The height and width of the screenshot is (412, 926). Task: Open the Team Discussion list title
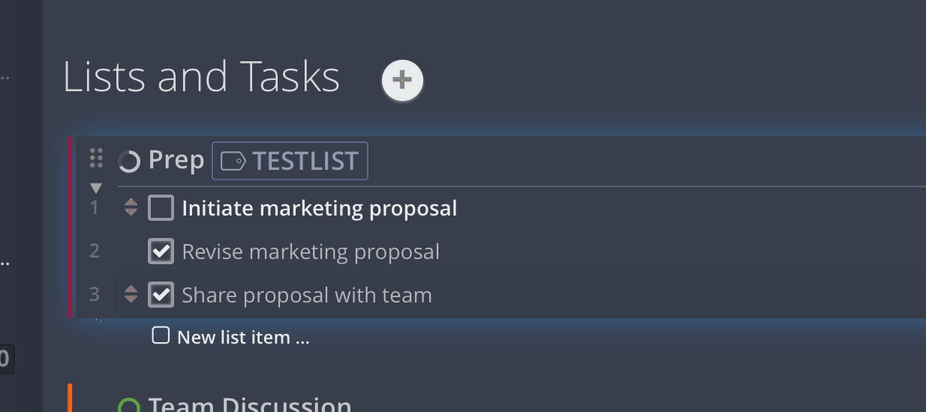pyautogui.click(x=250, y=405)
